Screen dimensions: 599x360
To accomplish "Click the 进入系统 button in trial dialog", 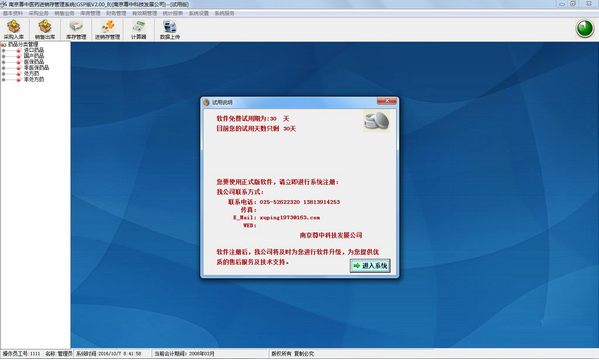I will pyautogui.click(x=370, y=266).
